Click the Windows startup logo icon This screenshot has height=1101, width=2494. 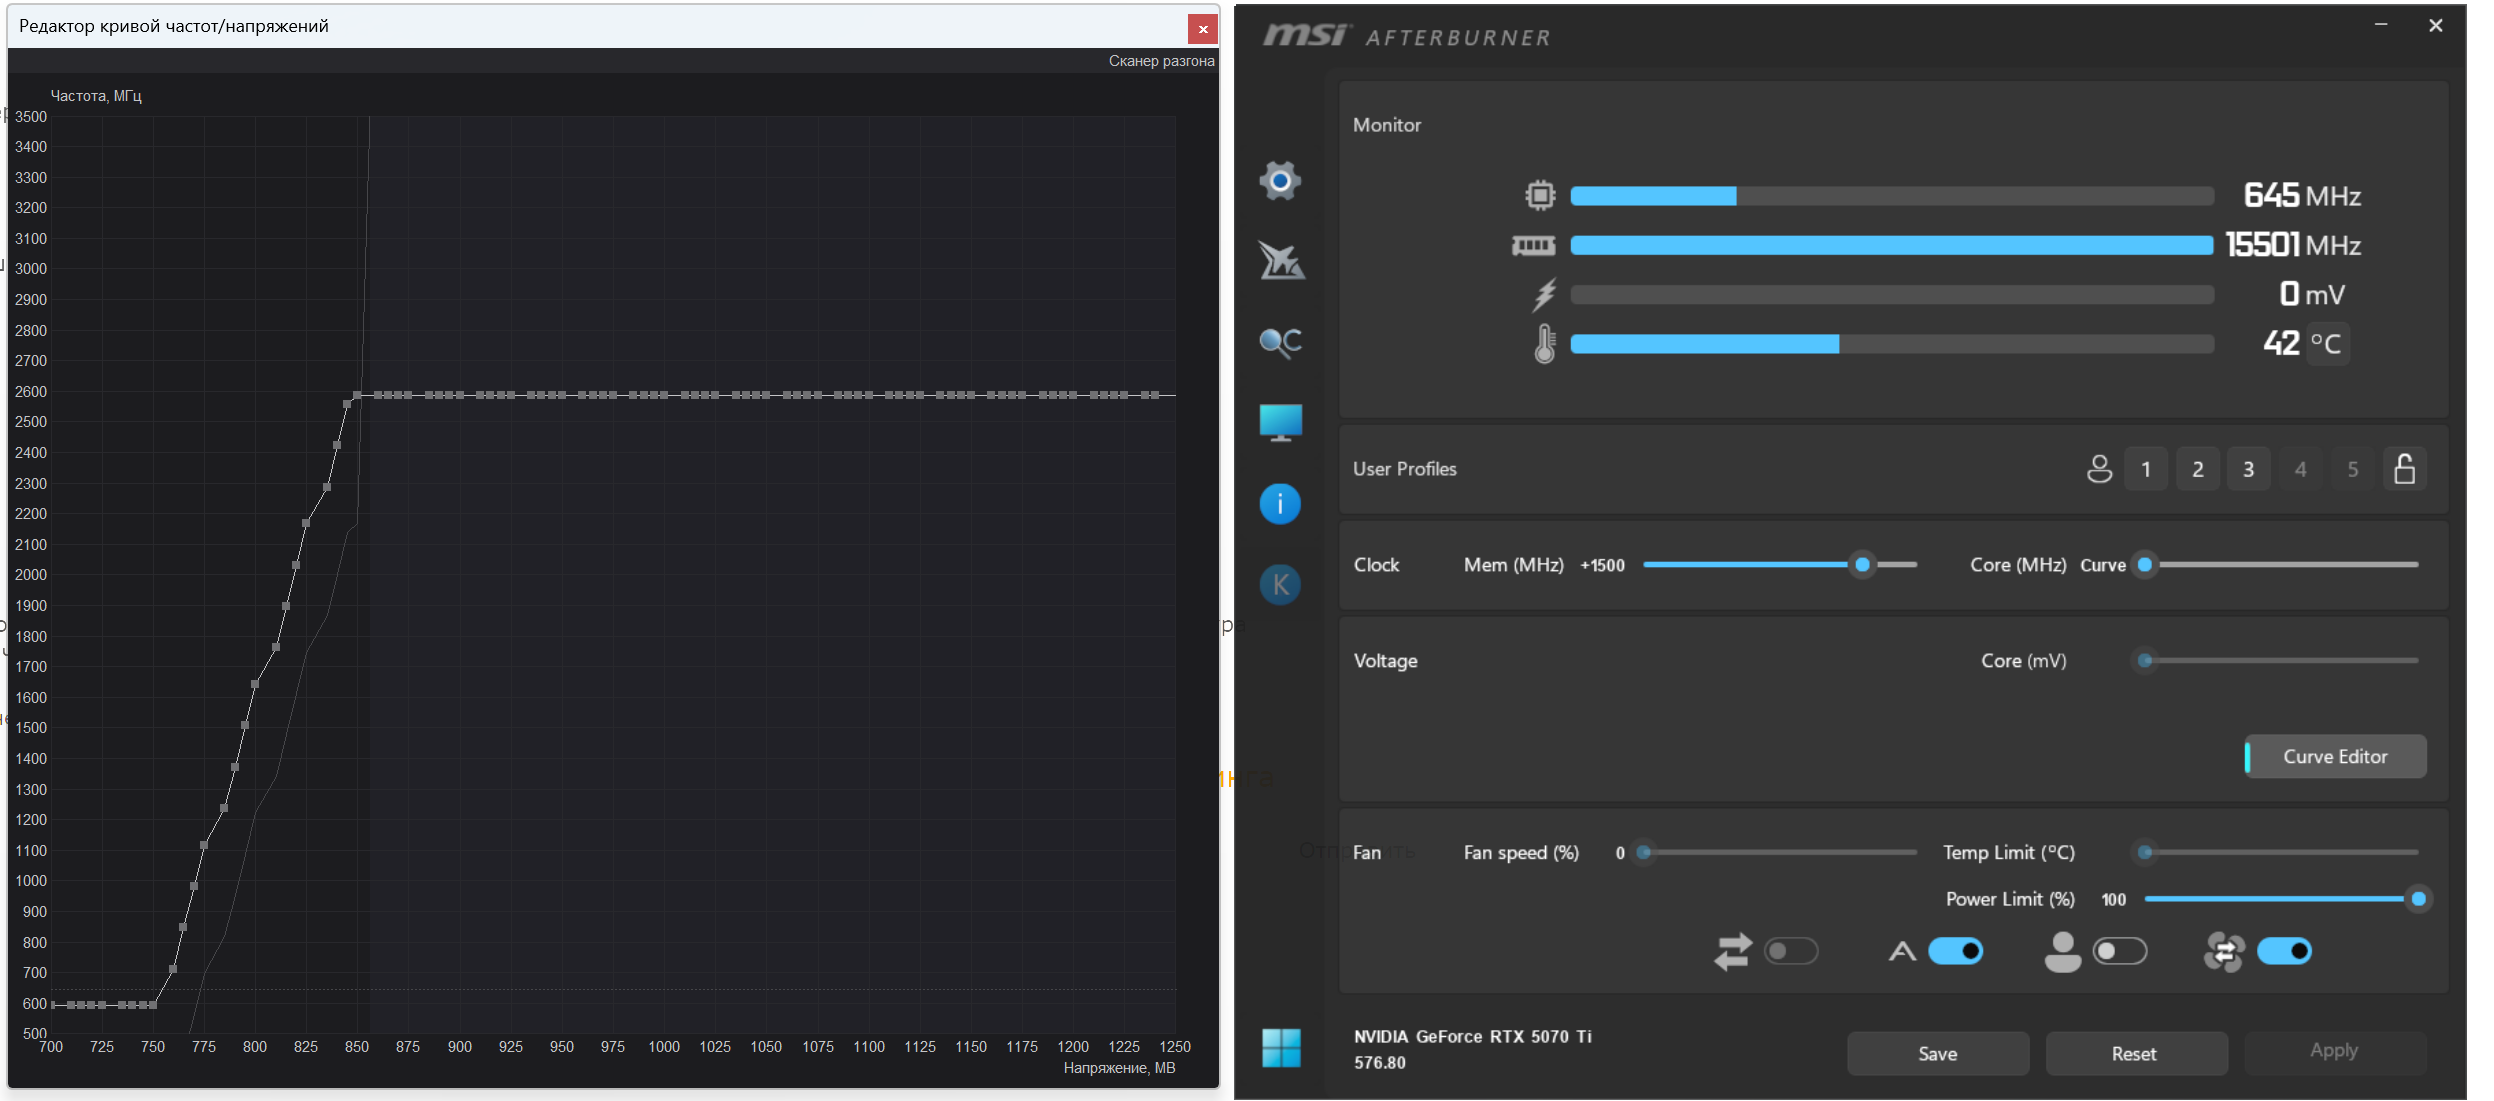coord(1281,1048)
